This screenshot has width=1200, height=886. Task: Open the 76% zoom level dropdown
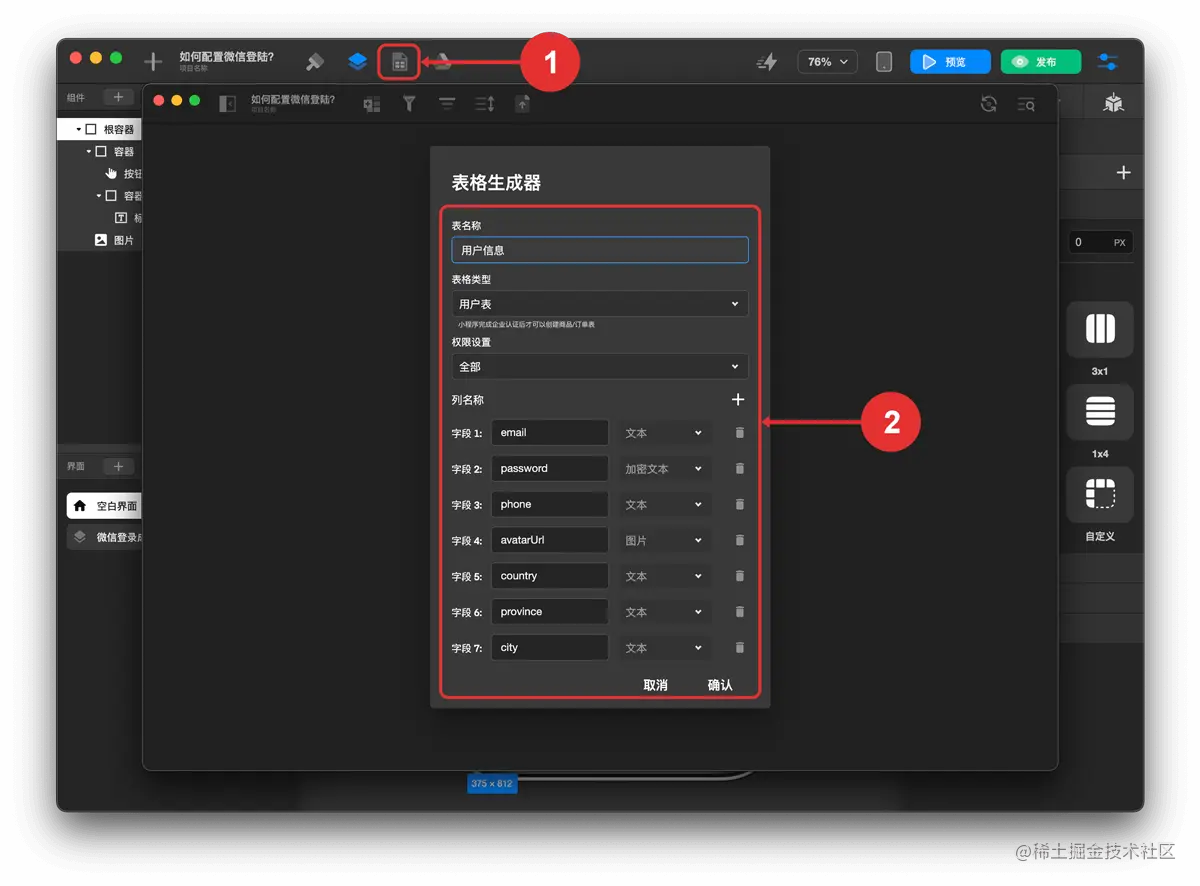point(827,62)
